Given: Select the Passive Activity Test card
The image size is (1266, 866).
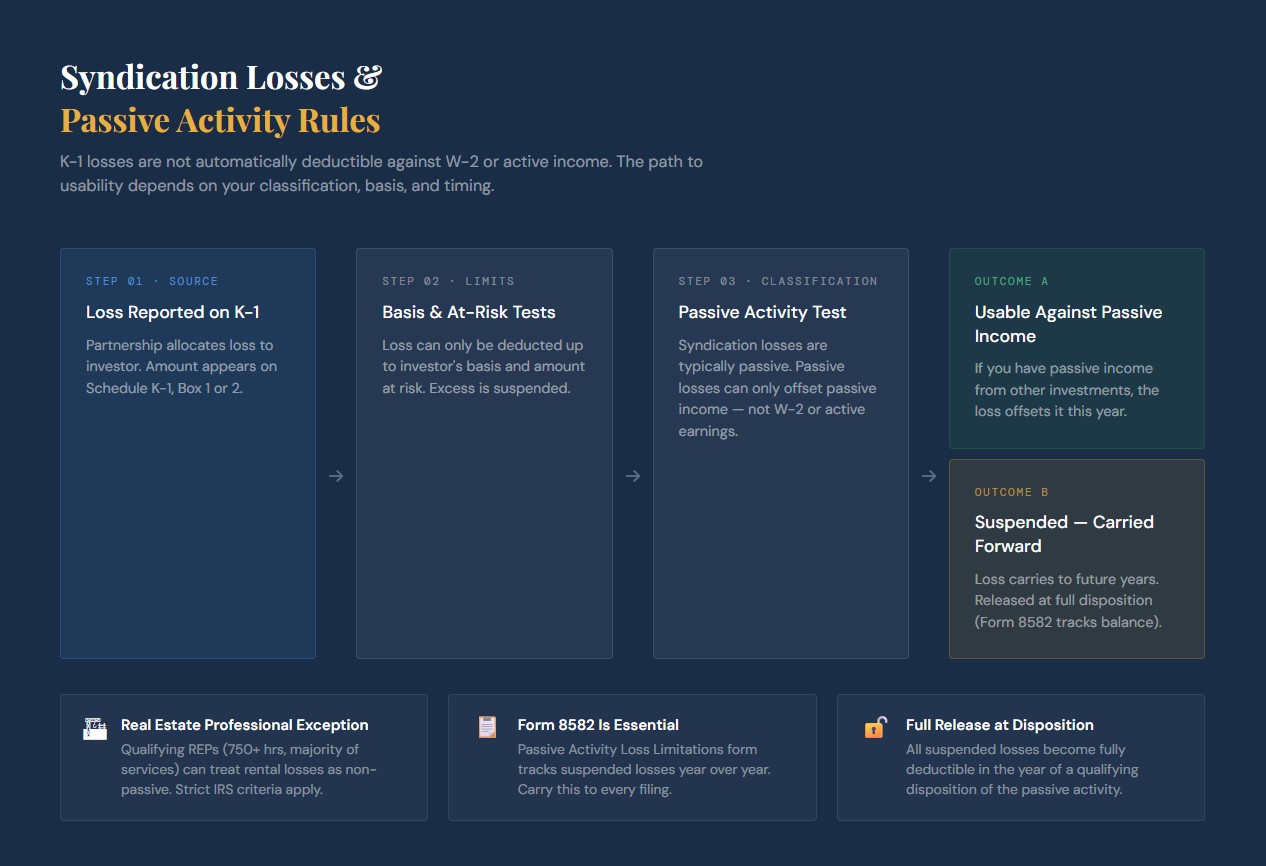Looking at the screenshot, I should (x=780, y=453).
